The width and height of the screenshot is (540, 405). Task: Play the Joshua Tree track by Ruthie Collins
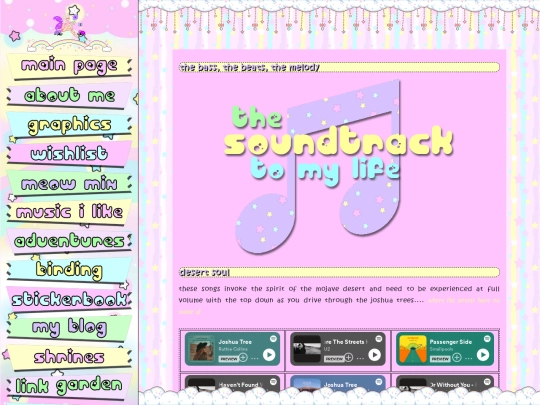269,355
